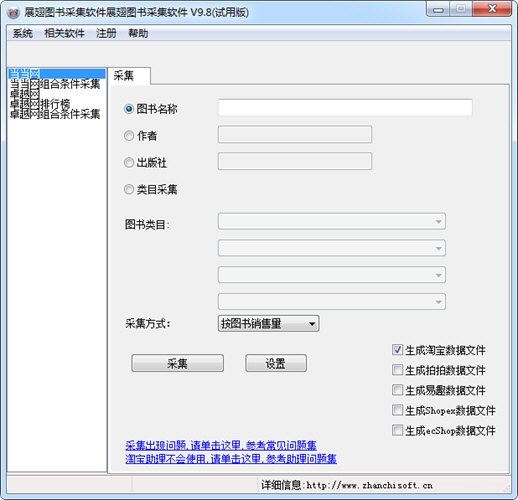The width and height of the screenshot is (518, 500).
Task: Focus the 出版社 text field
Action: point(295,161)
